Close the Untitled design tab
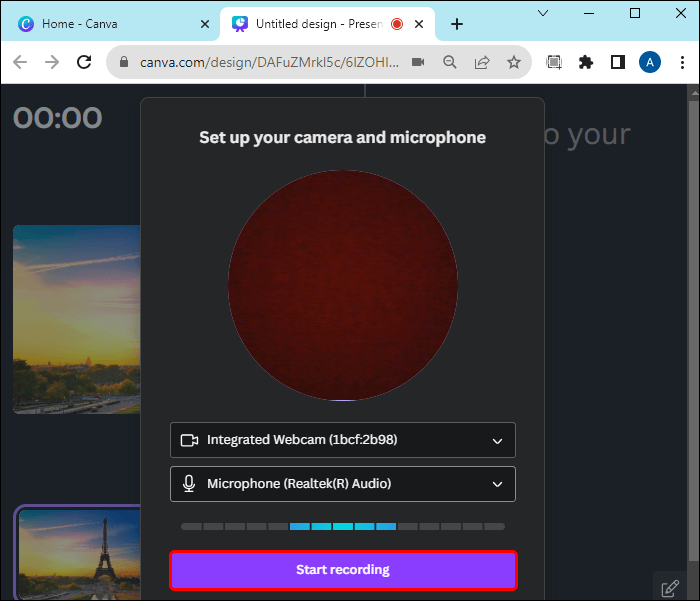The image size is (700, 601). [x=419, y=24]
